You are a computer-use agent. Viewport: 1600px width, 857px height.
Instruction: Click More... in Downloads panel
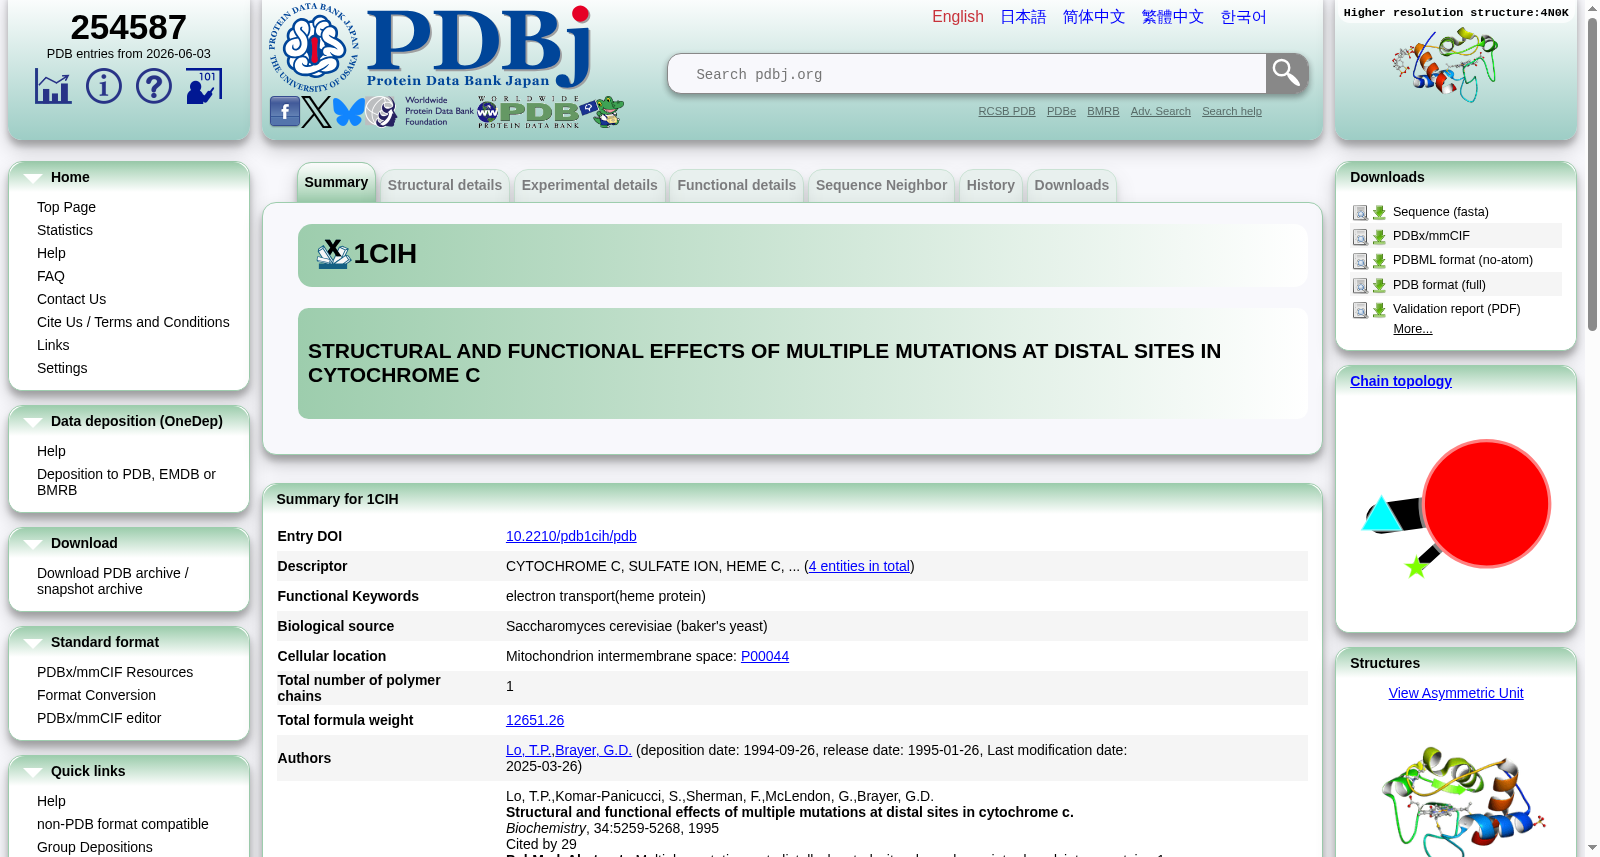click(x=1413, y=329)
